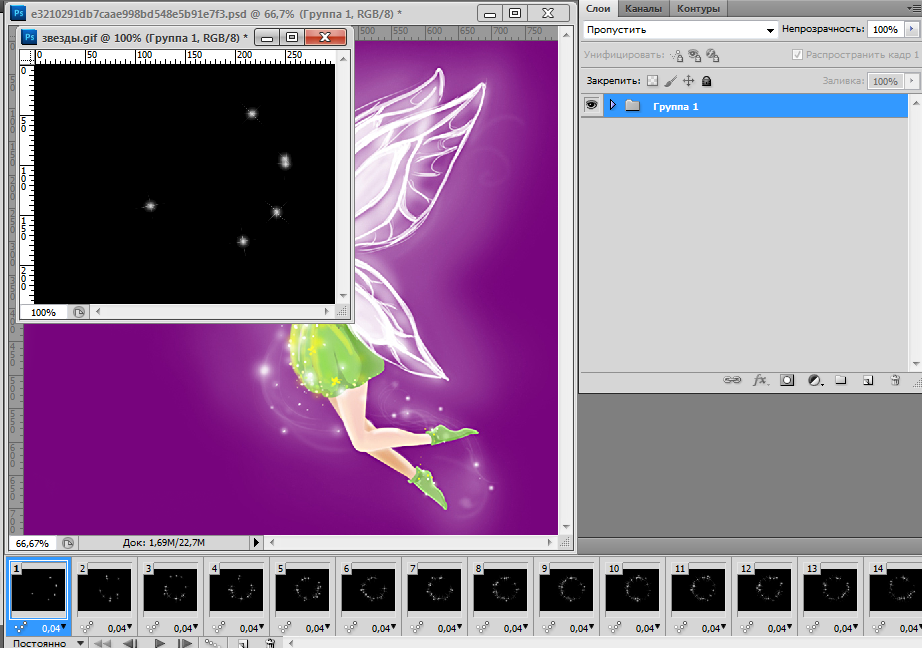Image resolution: width=922 pixels, height=648 pixels.
Task: Select animation frame 2 thumbnail
Action: 105,590
